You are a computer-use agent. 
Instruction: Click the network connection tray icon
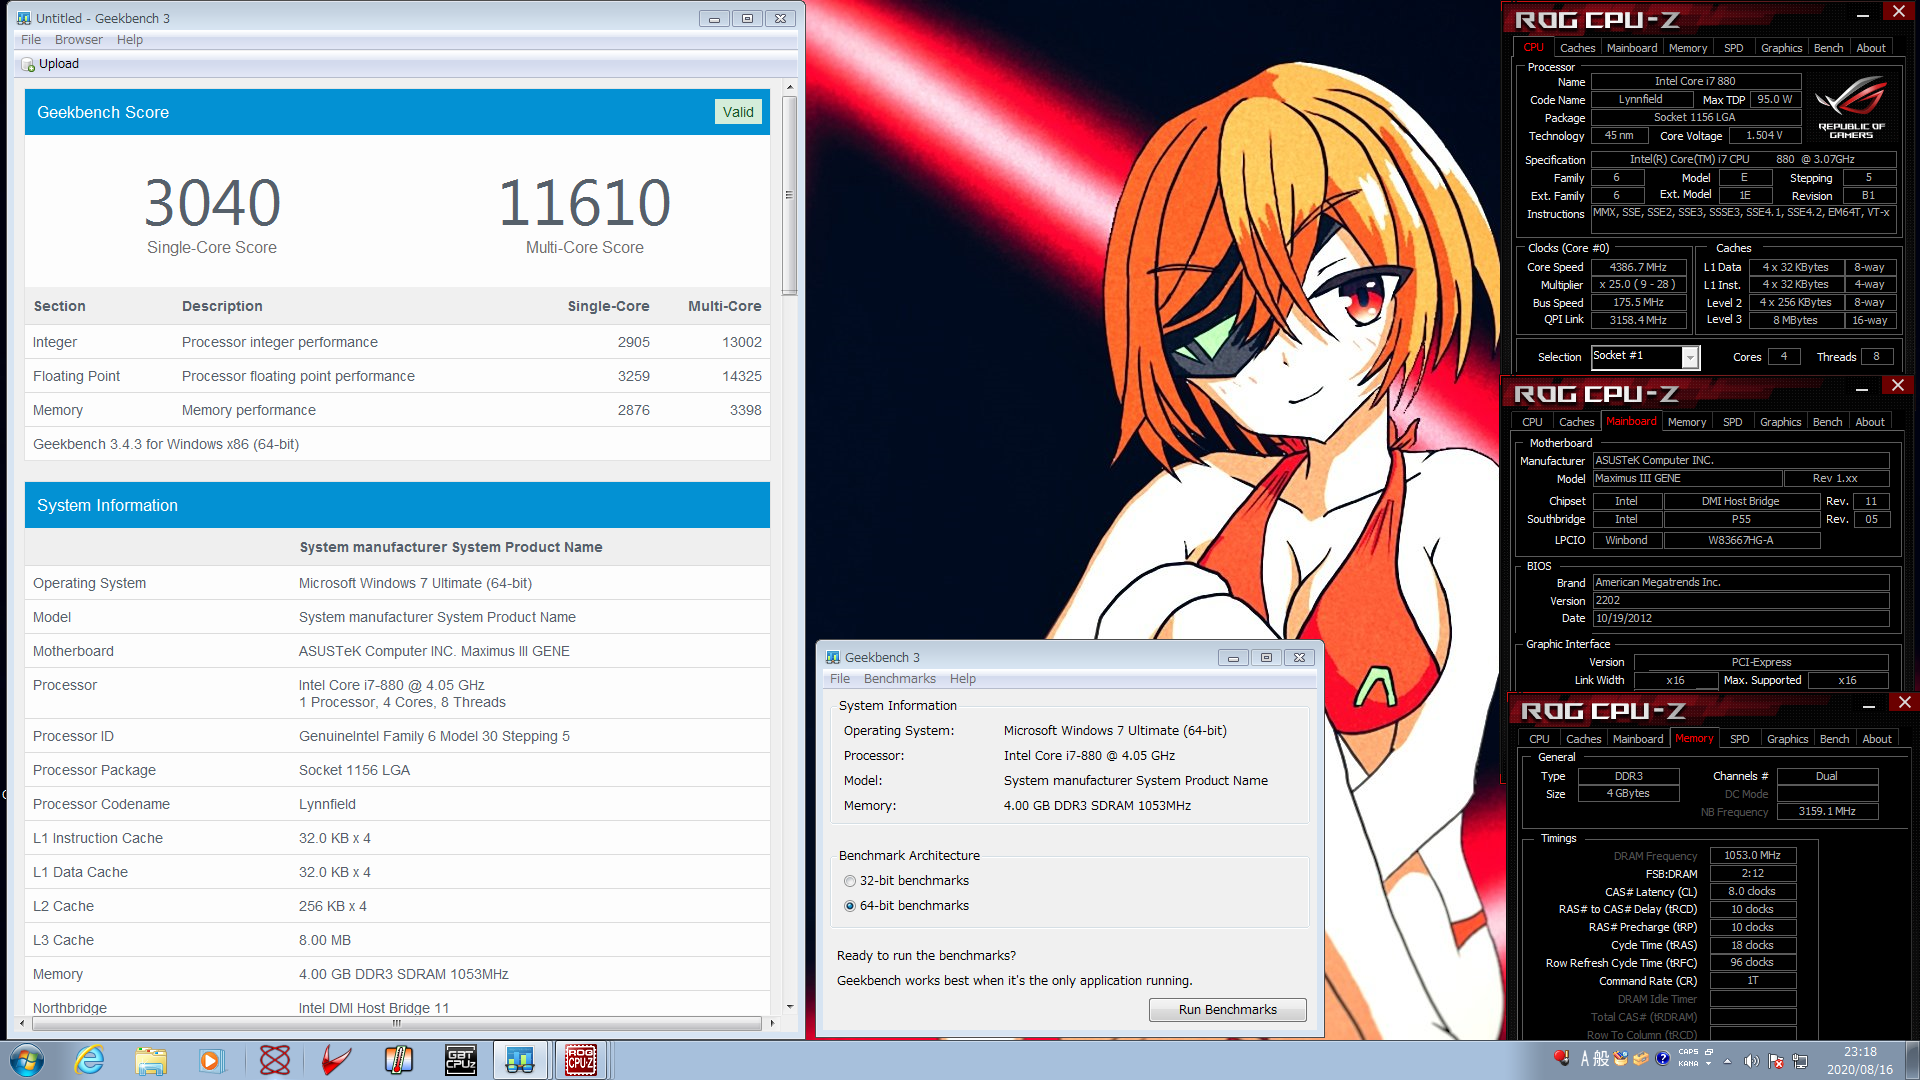pyautogui.click(x=1800, y=1061)
